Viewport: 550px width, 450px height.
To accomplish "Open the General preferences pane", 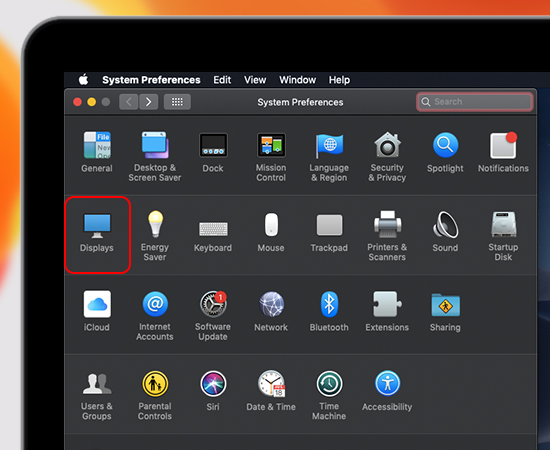I will pos(97,152).
